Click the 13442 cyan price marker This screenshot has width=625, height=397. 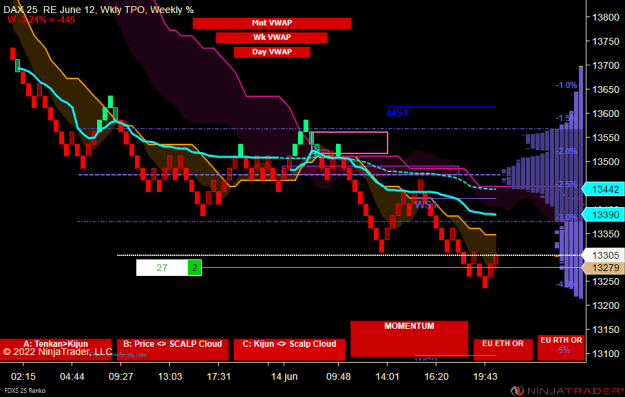(x=603, y=189)
